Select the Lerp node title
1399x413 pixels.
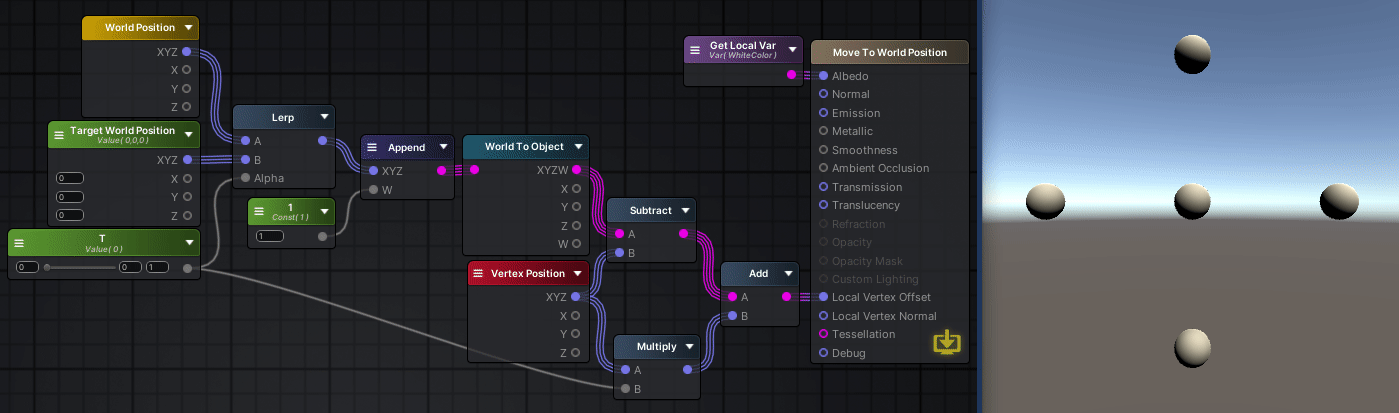click(x=283, y=117)
